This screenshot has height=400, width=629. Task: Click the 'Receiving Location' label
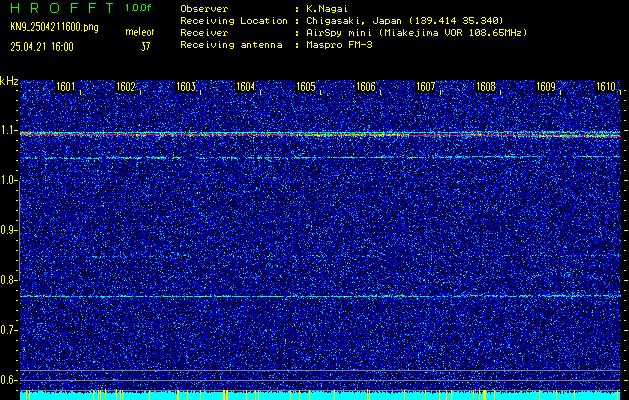pos(234,20)
